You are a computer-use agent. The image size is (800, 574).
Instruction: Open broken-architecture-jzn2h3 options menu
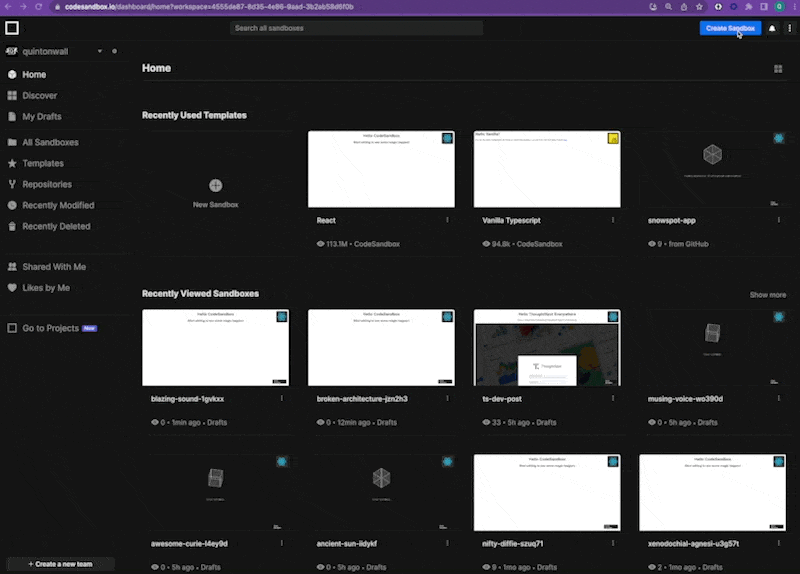pyautogui.click(x=447, y=398)
